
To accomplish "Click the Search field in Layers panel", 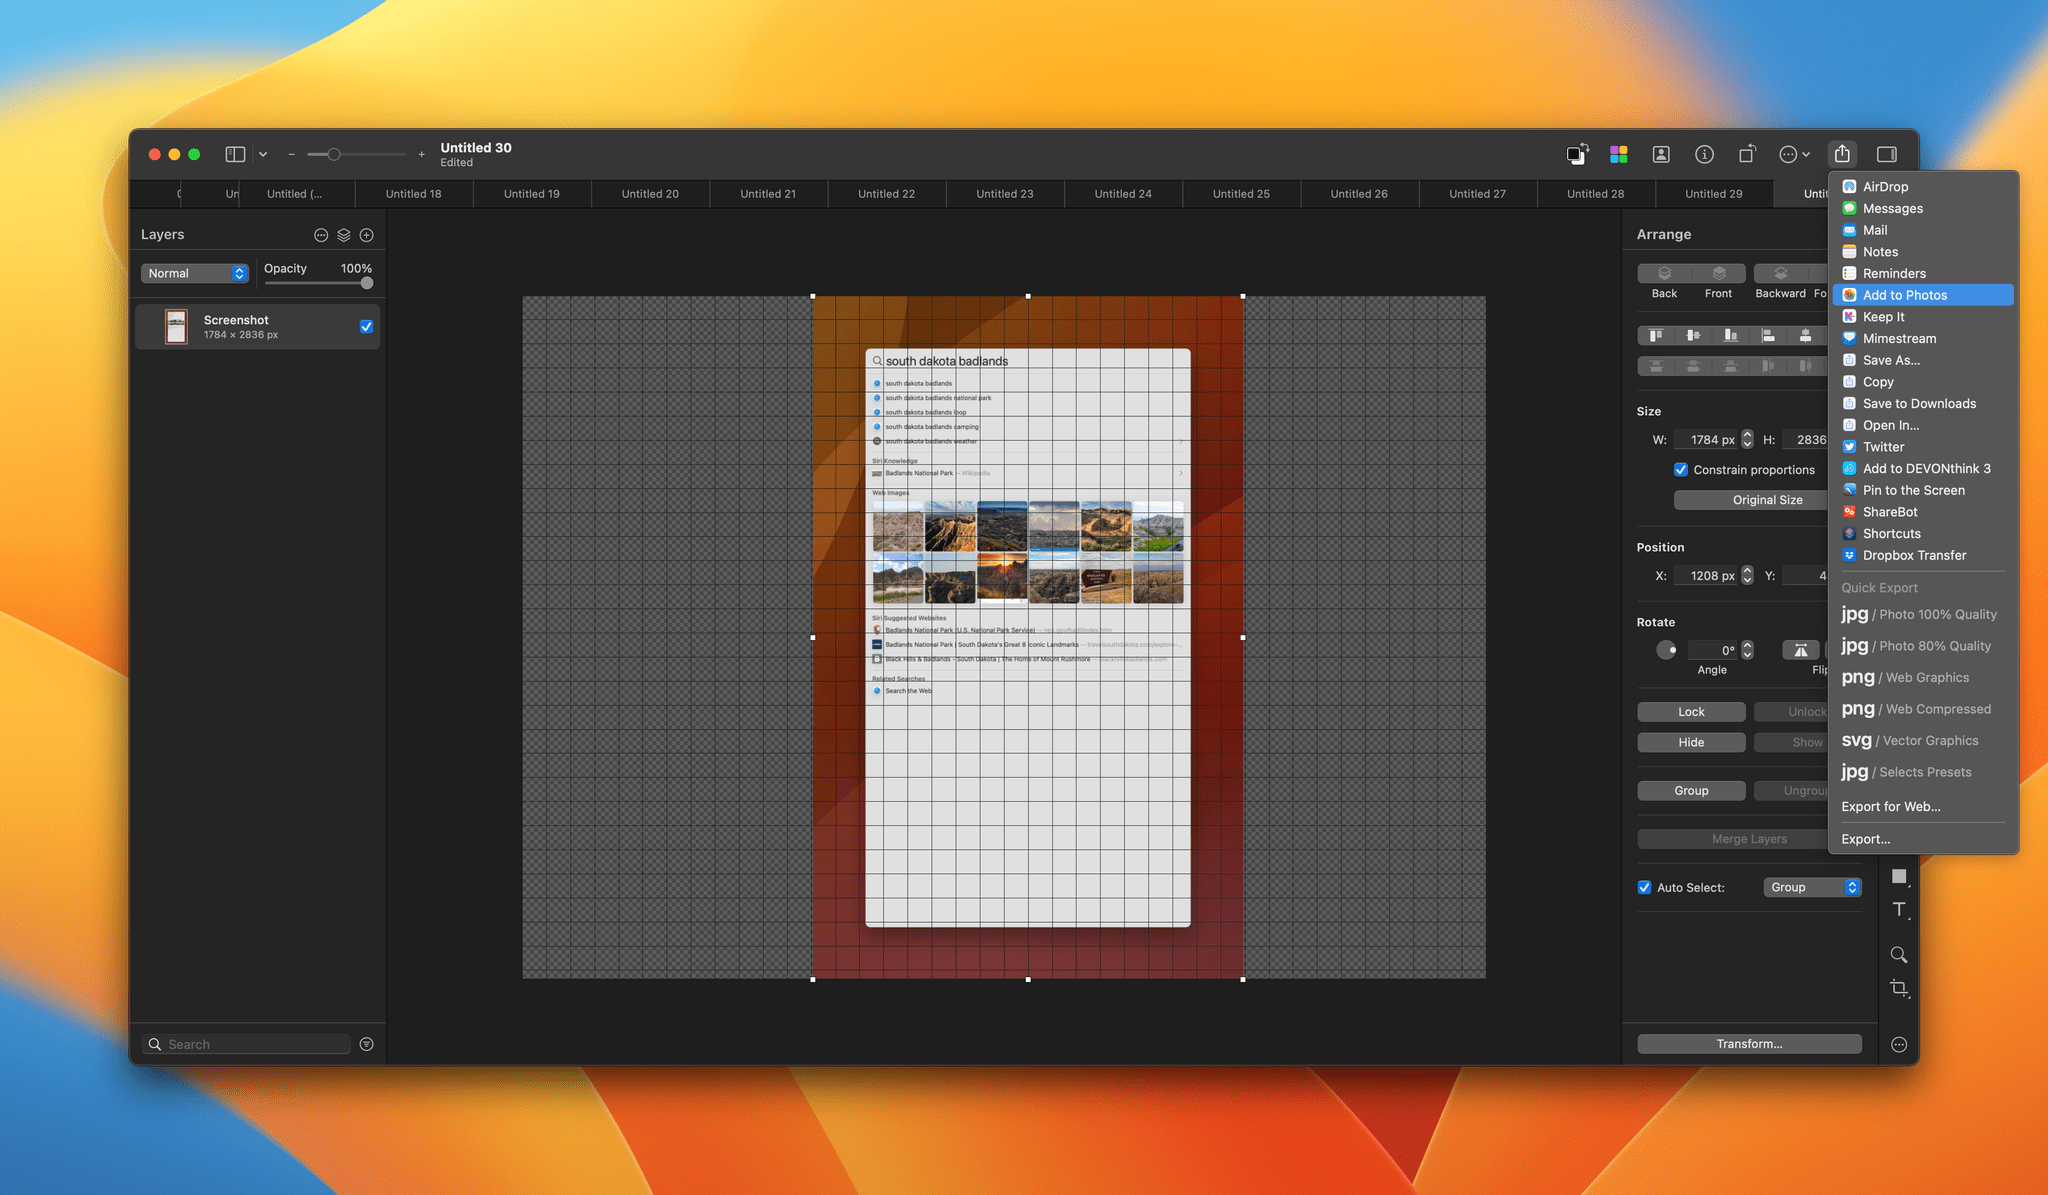I will [248, 1044].
